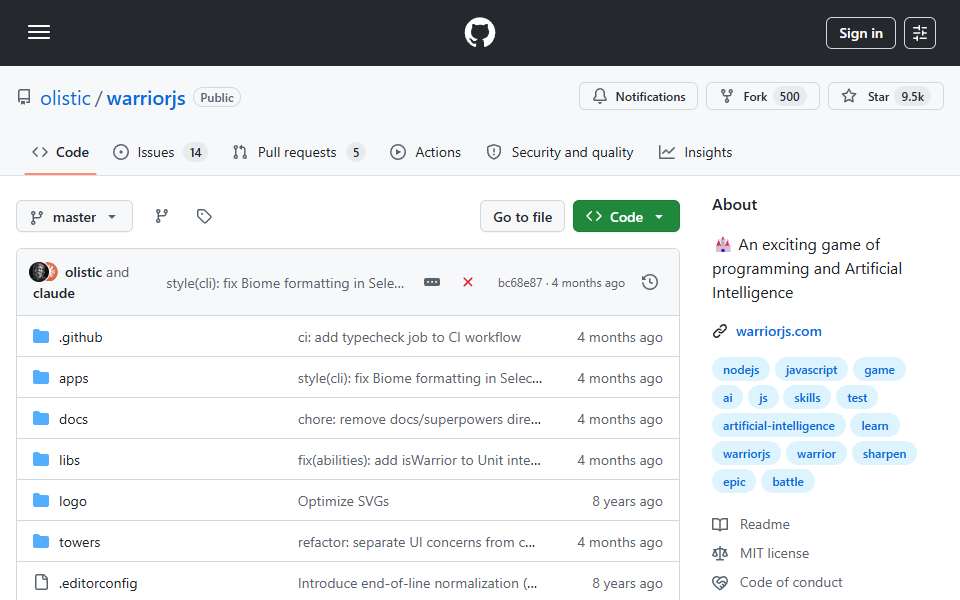Go to the GitHub homepage logo
960x600 pixels.
pos(479,32)
